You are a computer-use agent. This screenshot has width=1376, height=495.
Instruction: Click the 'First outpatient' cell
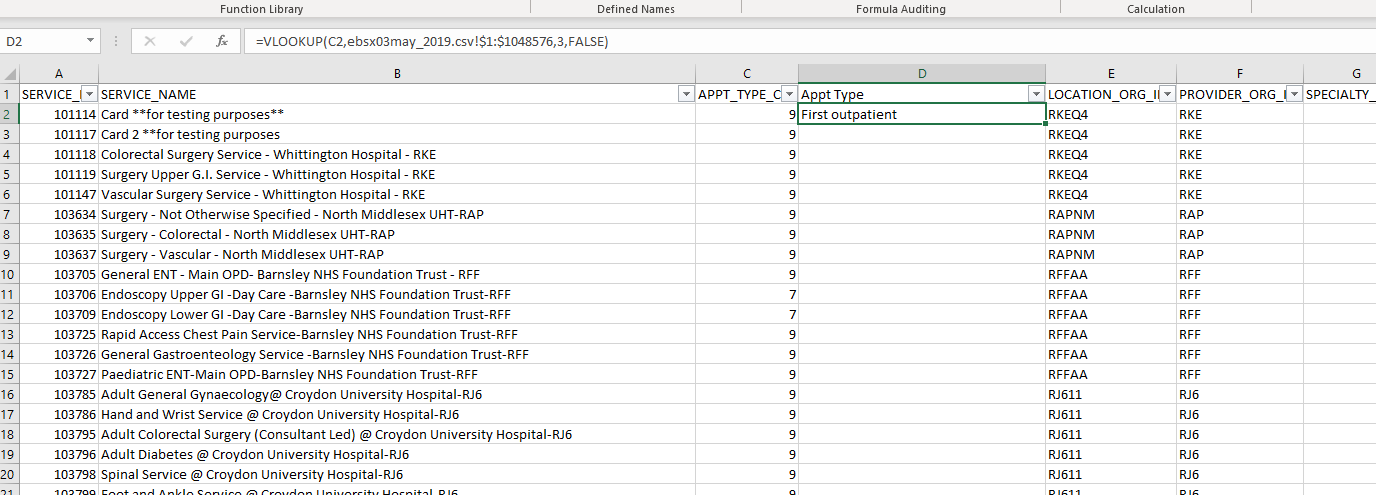click(x=922, y=114)
